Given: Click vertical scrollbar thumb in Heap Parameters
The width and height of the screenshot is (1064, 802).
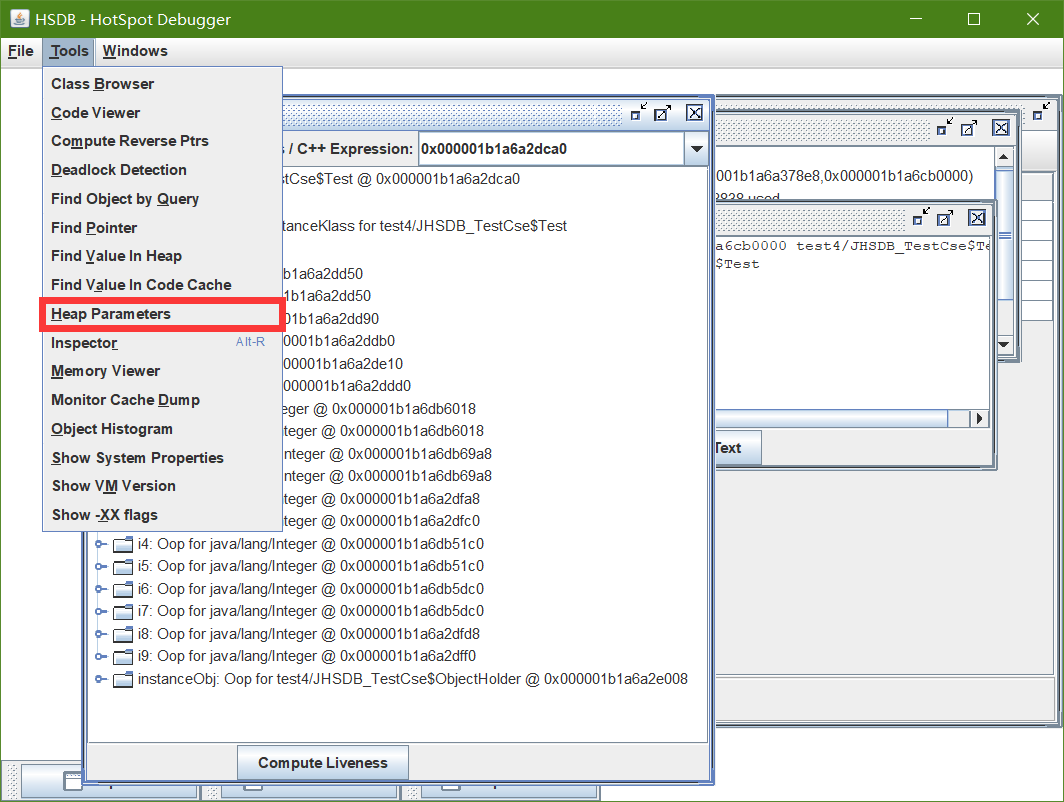Looking at the screenshot, I should click(1004, 236).
